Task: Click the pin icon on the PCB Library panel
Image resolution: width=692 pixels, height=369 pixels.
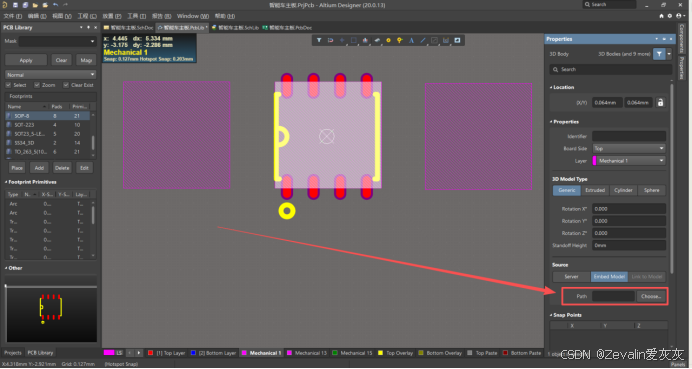Action: [88, 27]
